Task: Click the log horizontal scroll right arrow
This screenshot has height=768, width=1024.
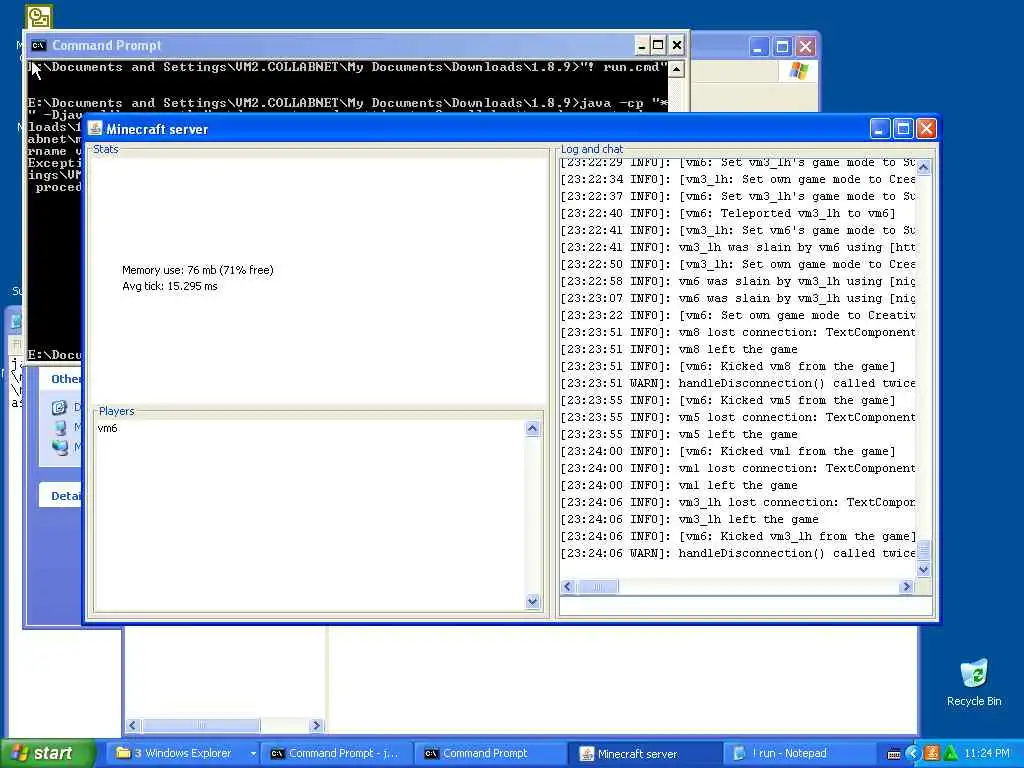Action: click(x=906, y=586)
